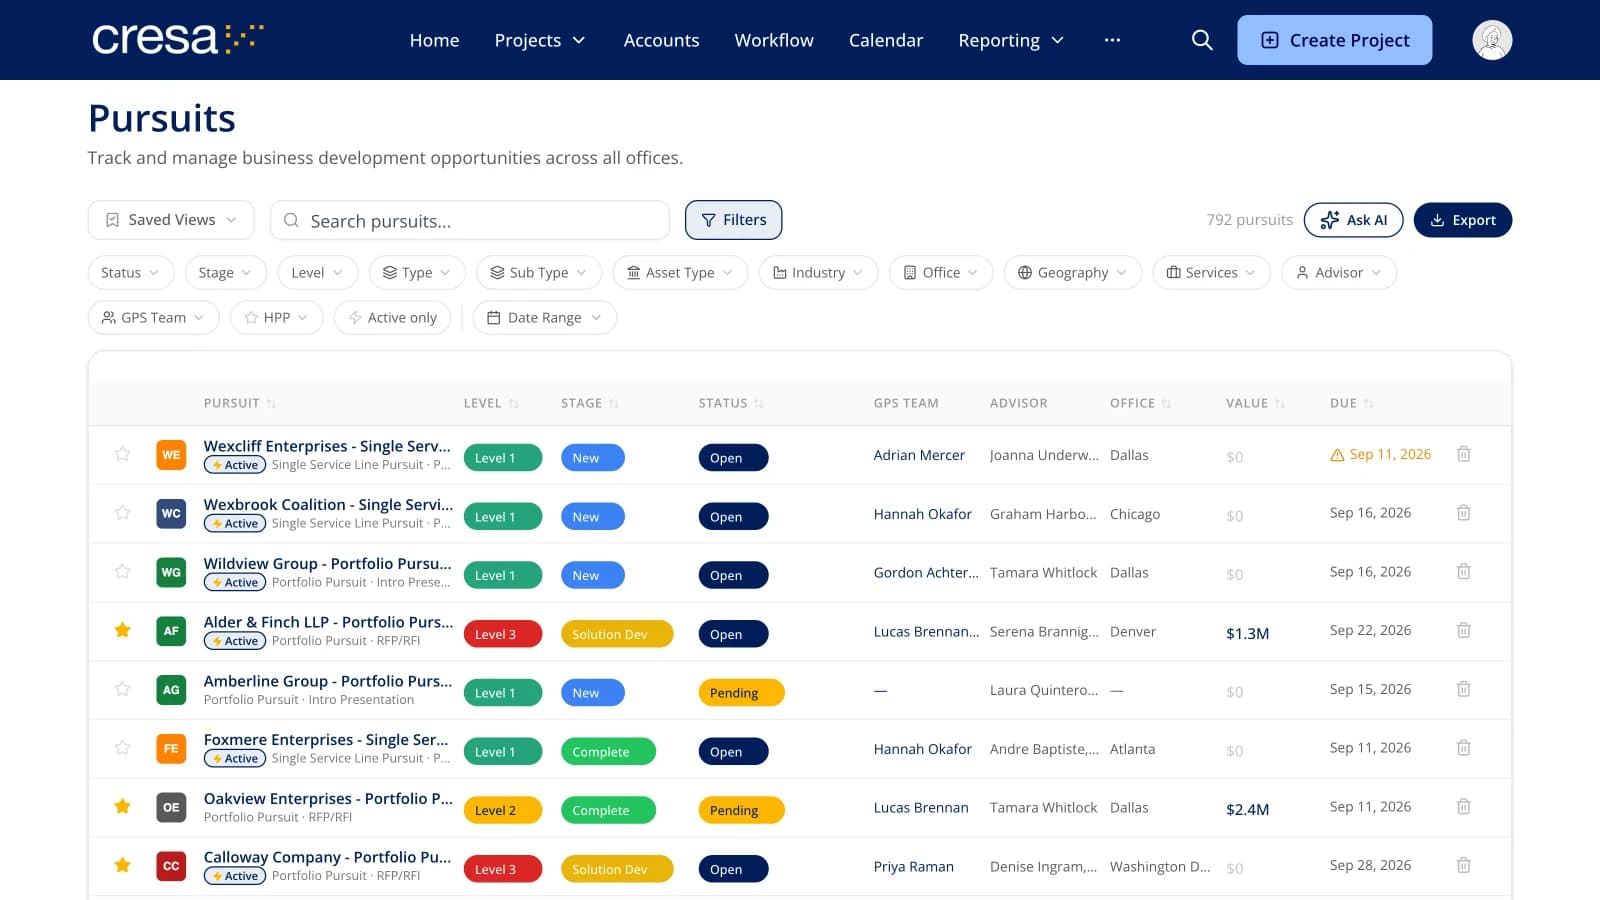Click the Filters button

733,220
